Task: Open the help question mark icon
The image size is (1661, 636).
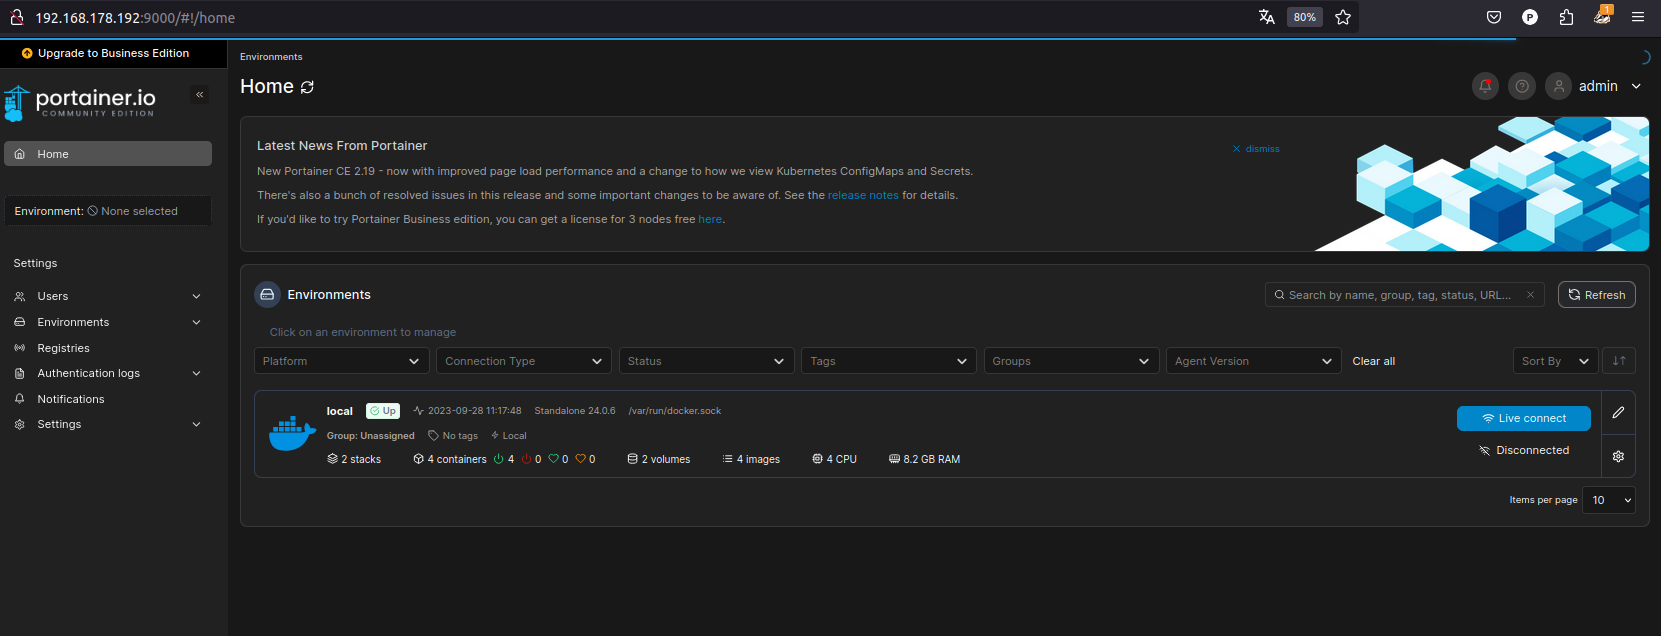Action: coord(1521,86)
